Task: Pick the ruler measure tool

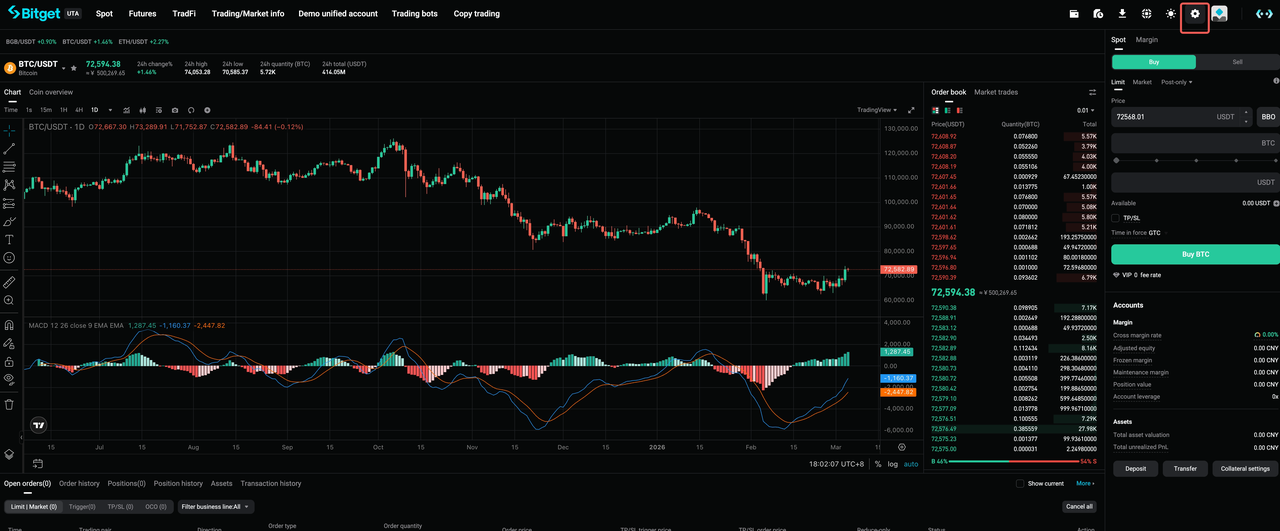Action: point(9,282)
